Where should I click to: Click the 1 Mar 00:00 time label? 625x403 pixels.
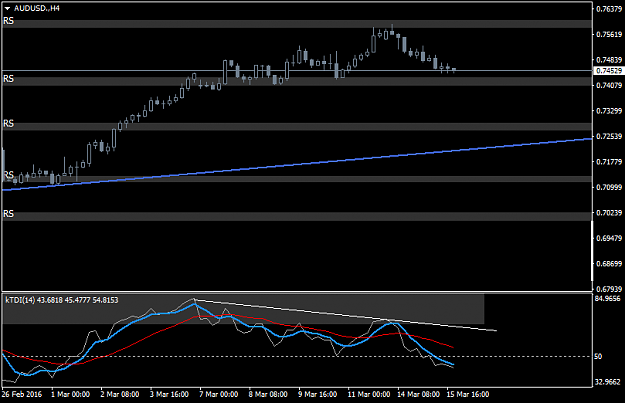pos(71,394)
